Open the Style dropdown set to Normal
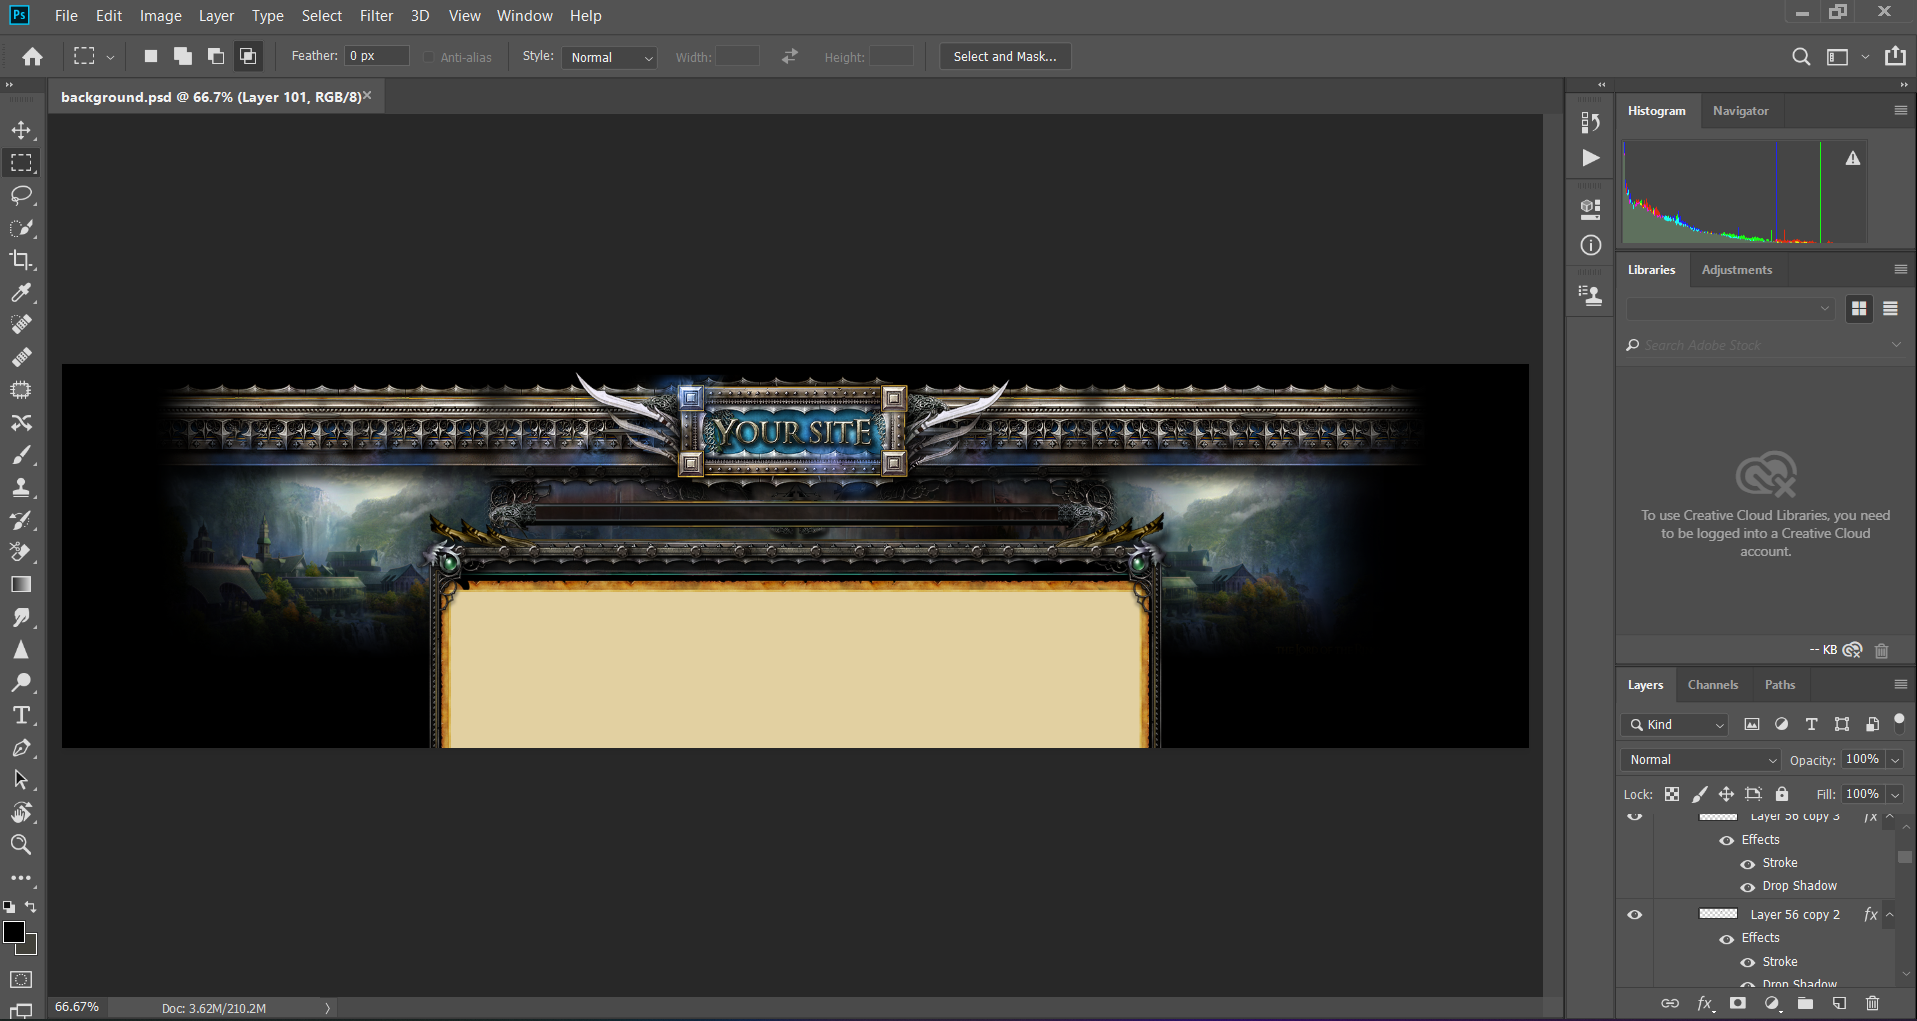1917x1021 pixels. pos(609,57)
